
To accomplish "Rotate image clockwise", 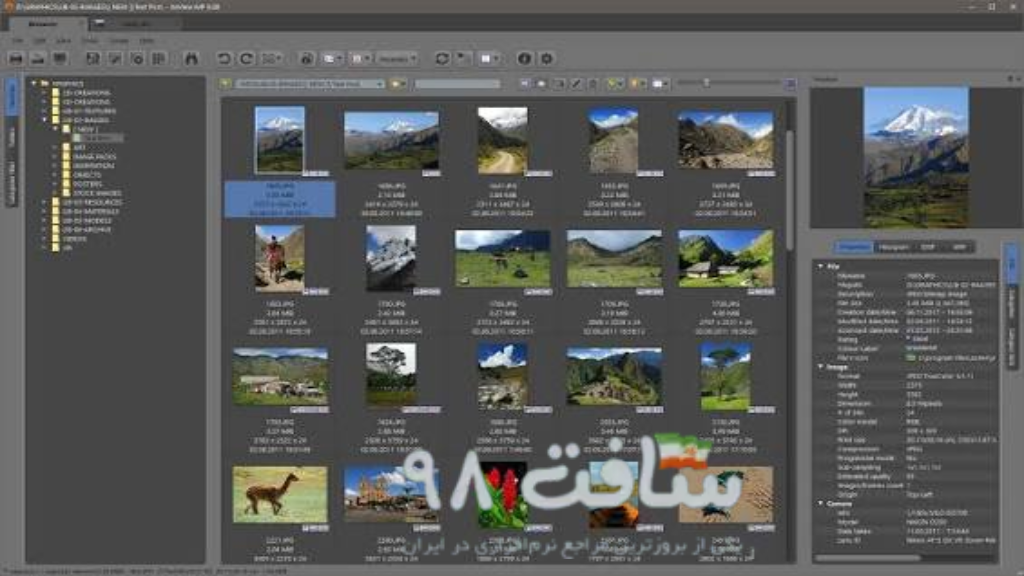I will [x=246, y=59].
